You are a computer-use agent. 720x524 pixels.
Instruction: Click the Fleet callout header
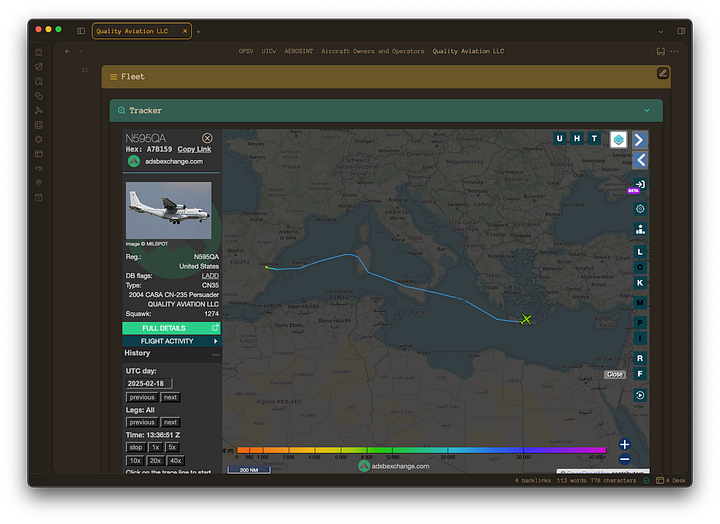click(x=386, y=77)
